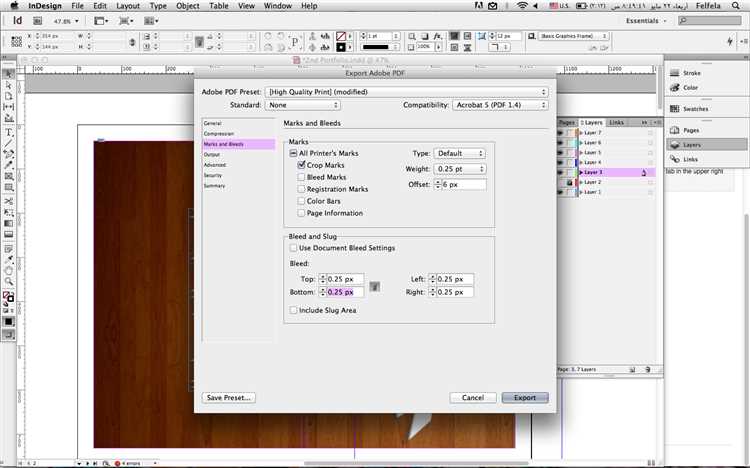This screenshot has width=750, height=468.
Task: Enable the Color Bars checkbox
Action: click(x=301, y=201)
